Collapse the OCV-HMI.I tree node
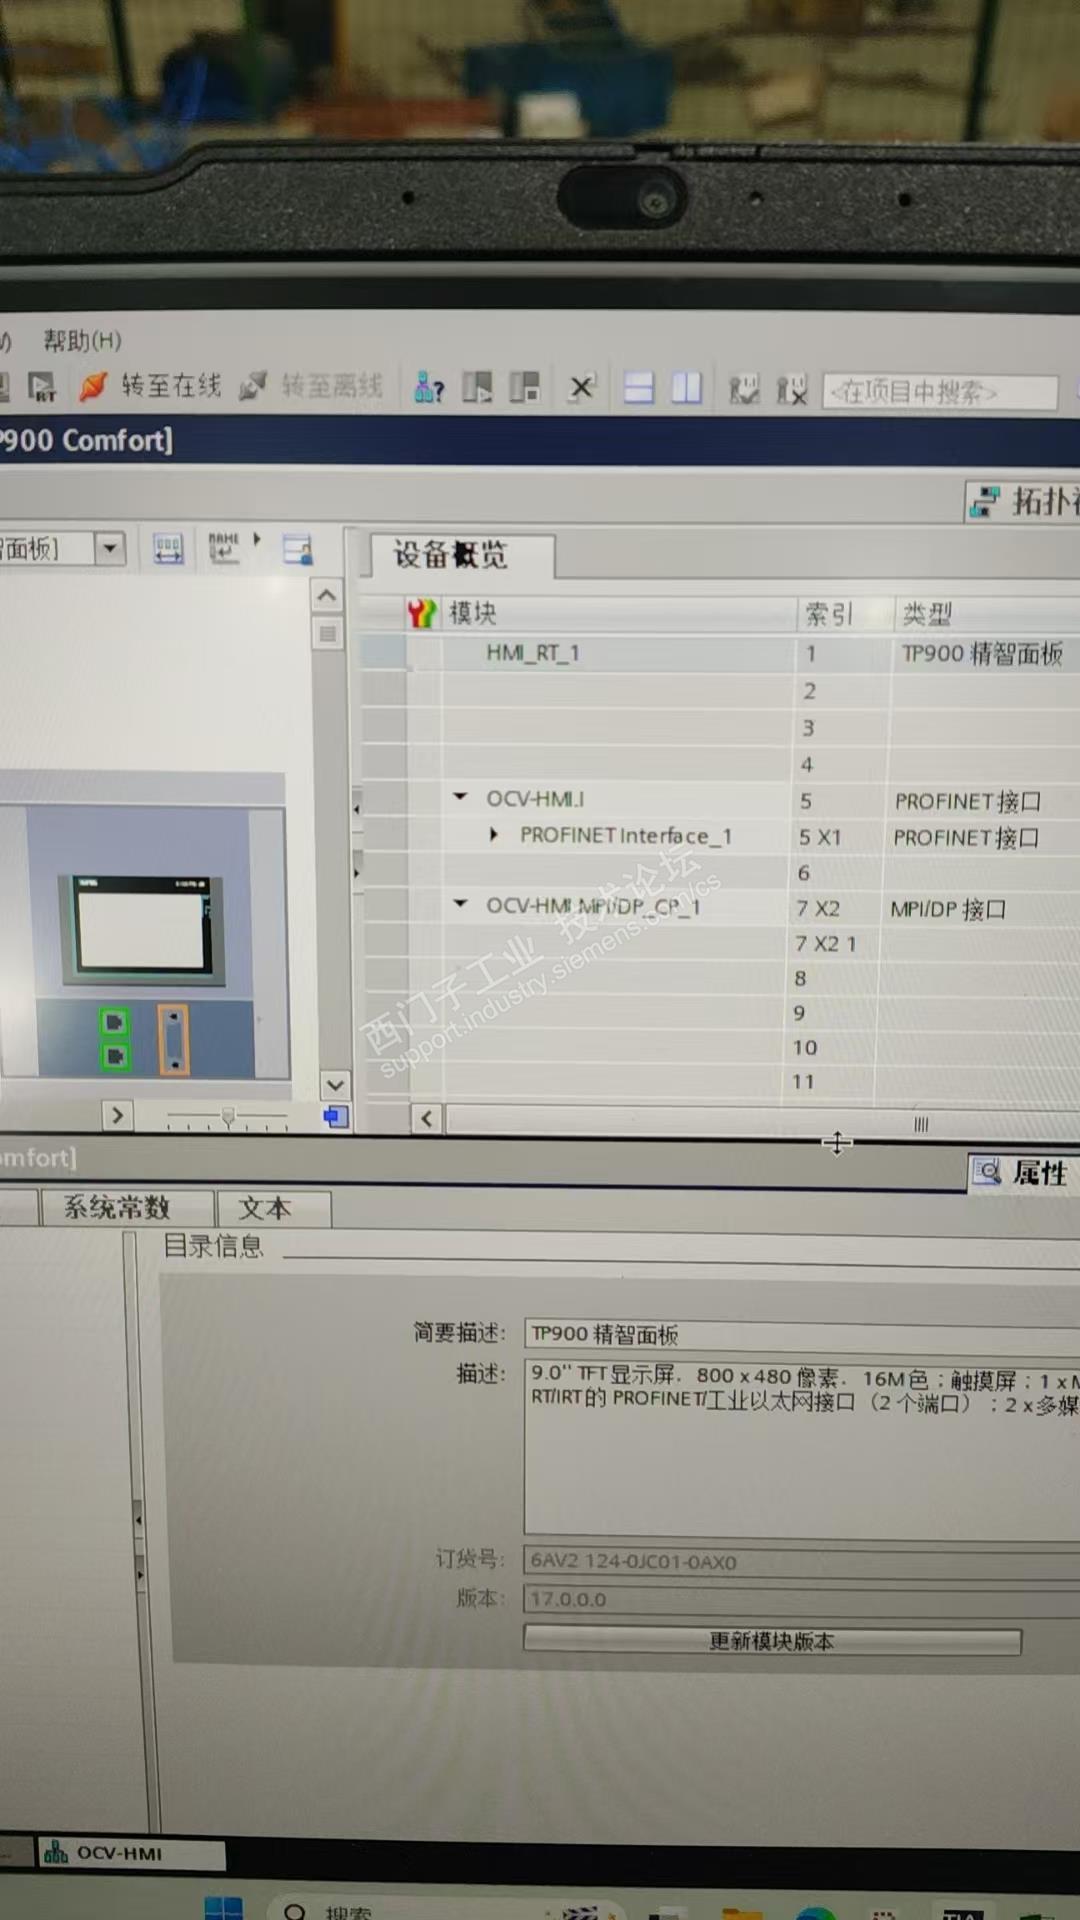Image resolution: width=1080 pixels, height=1920 pixels. [x=460, y=797]
